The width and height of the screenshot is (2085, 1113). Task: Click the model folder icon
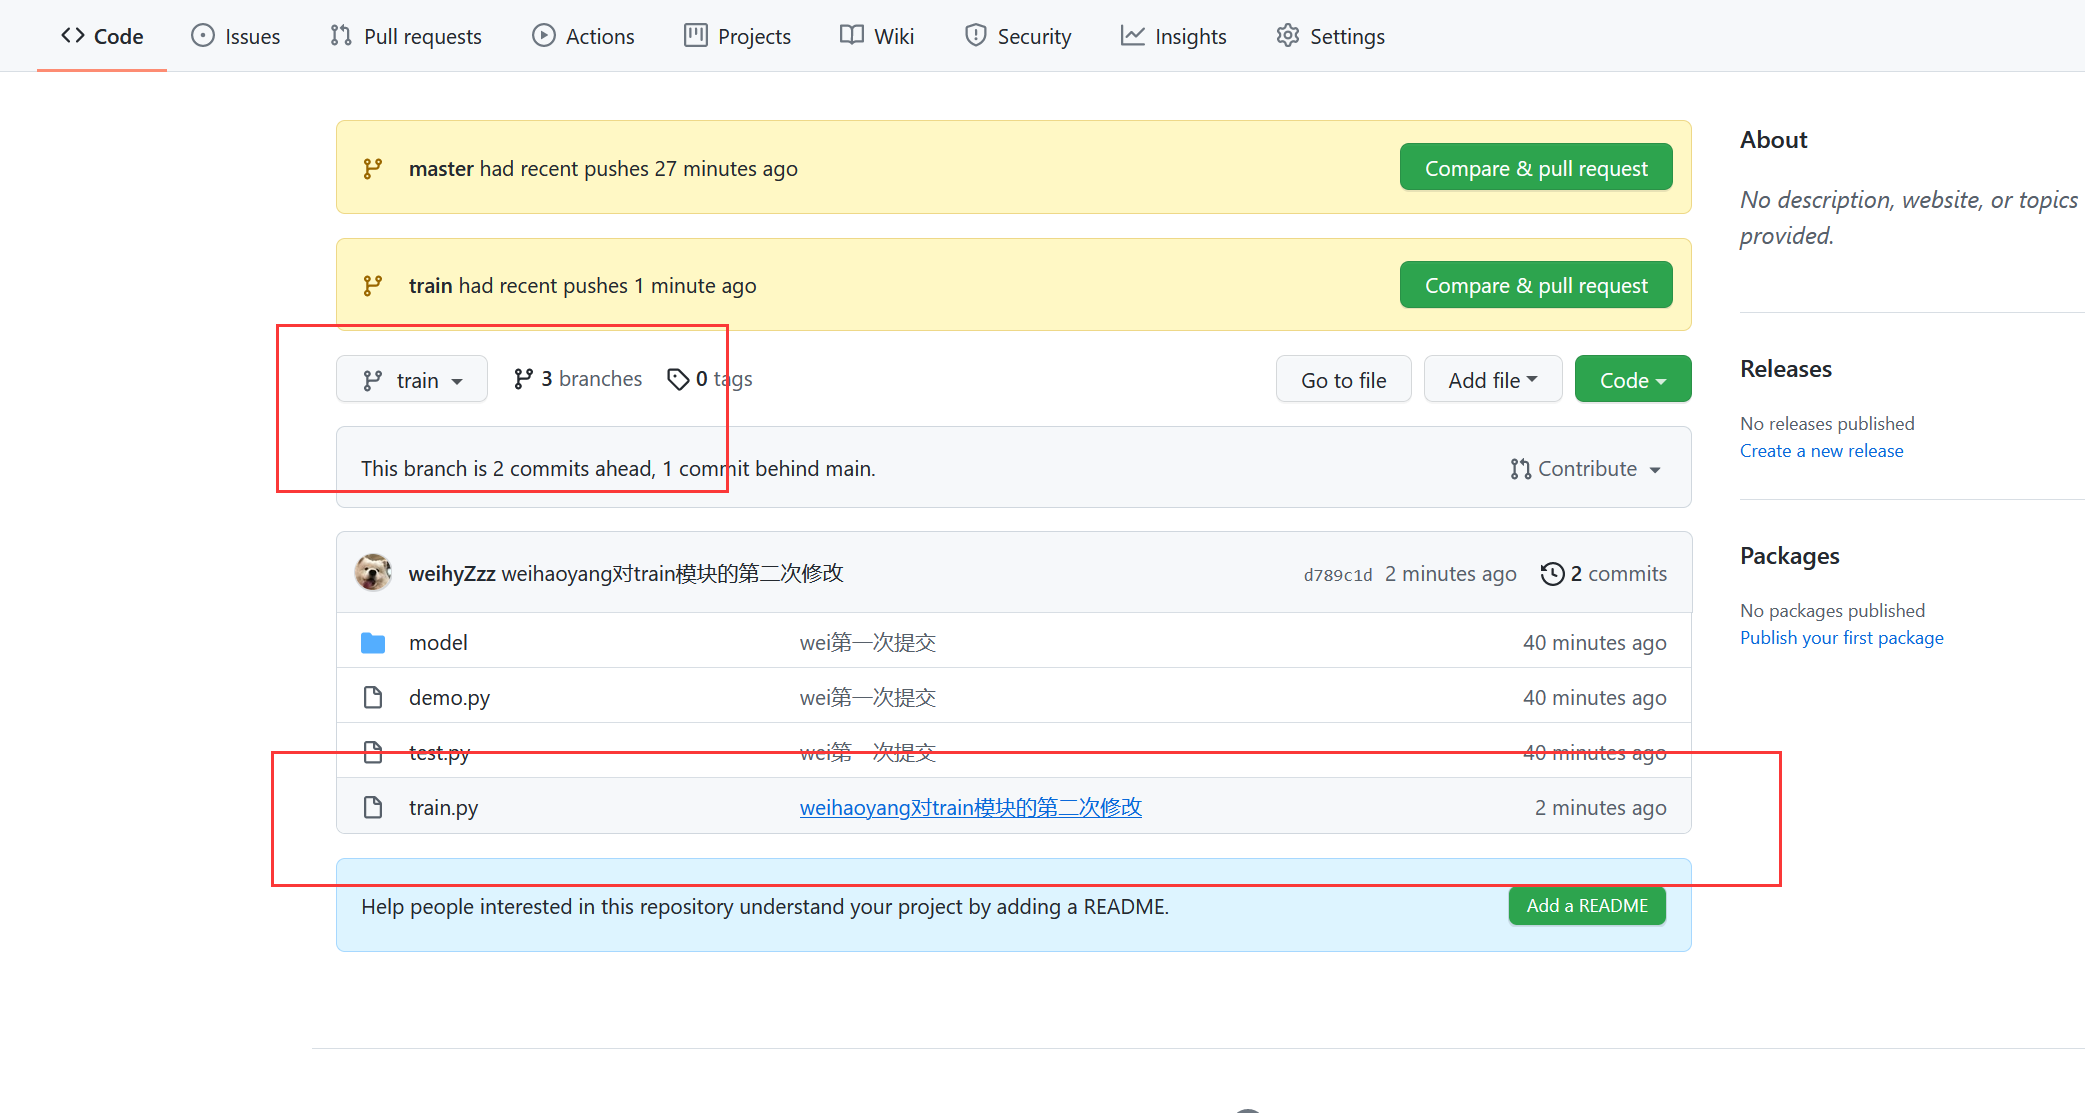point(373,643)
